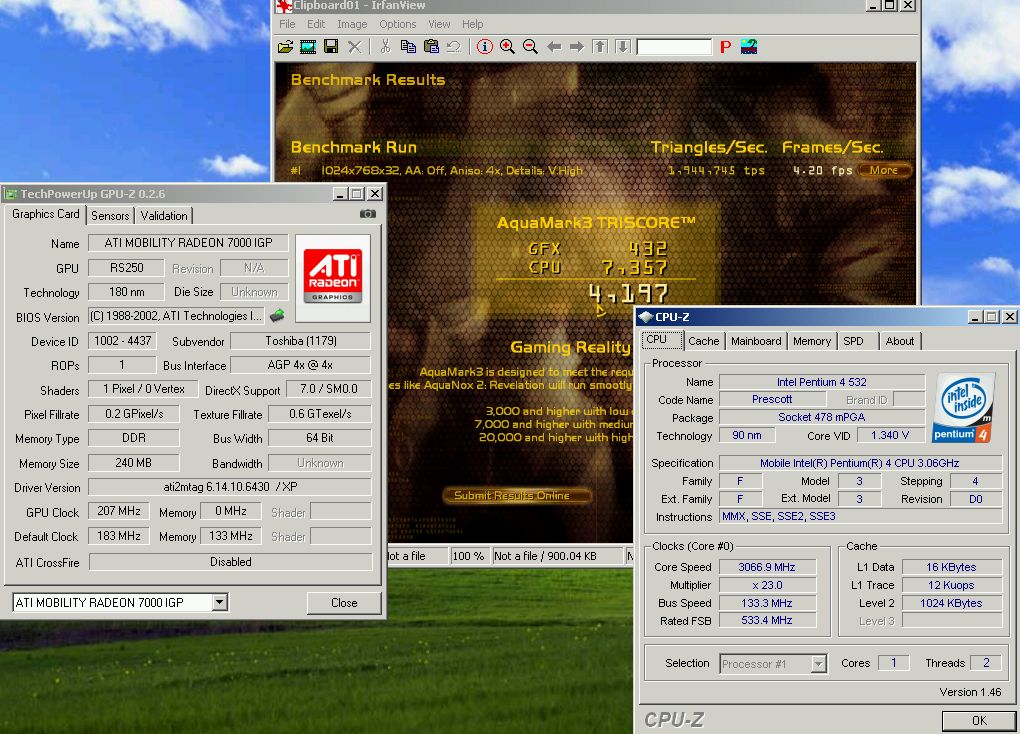Switch to the Cache tab in CPU-Z
1020x734 pixels.
tap(703, 341)
